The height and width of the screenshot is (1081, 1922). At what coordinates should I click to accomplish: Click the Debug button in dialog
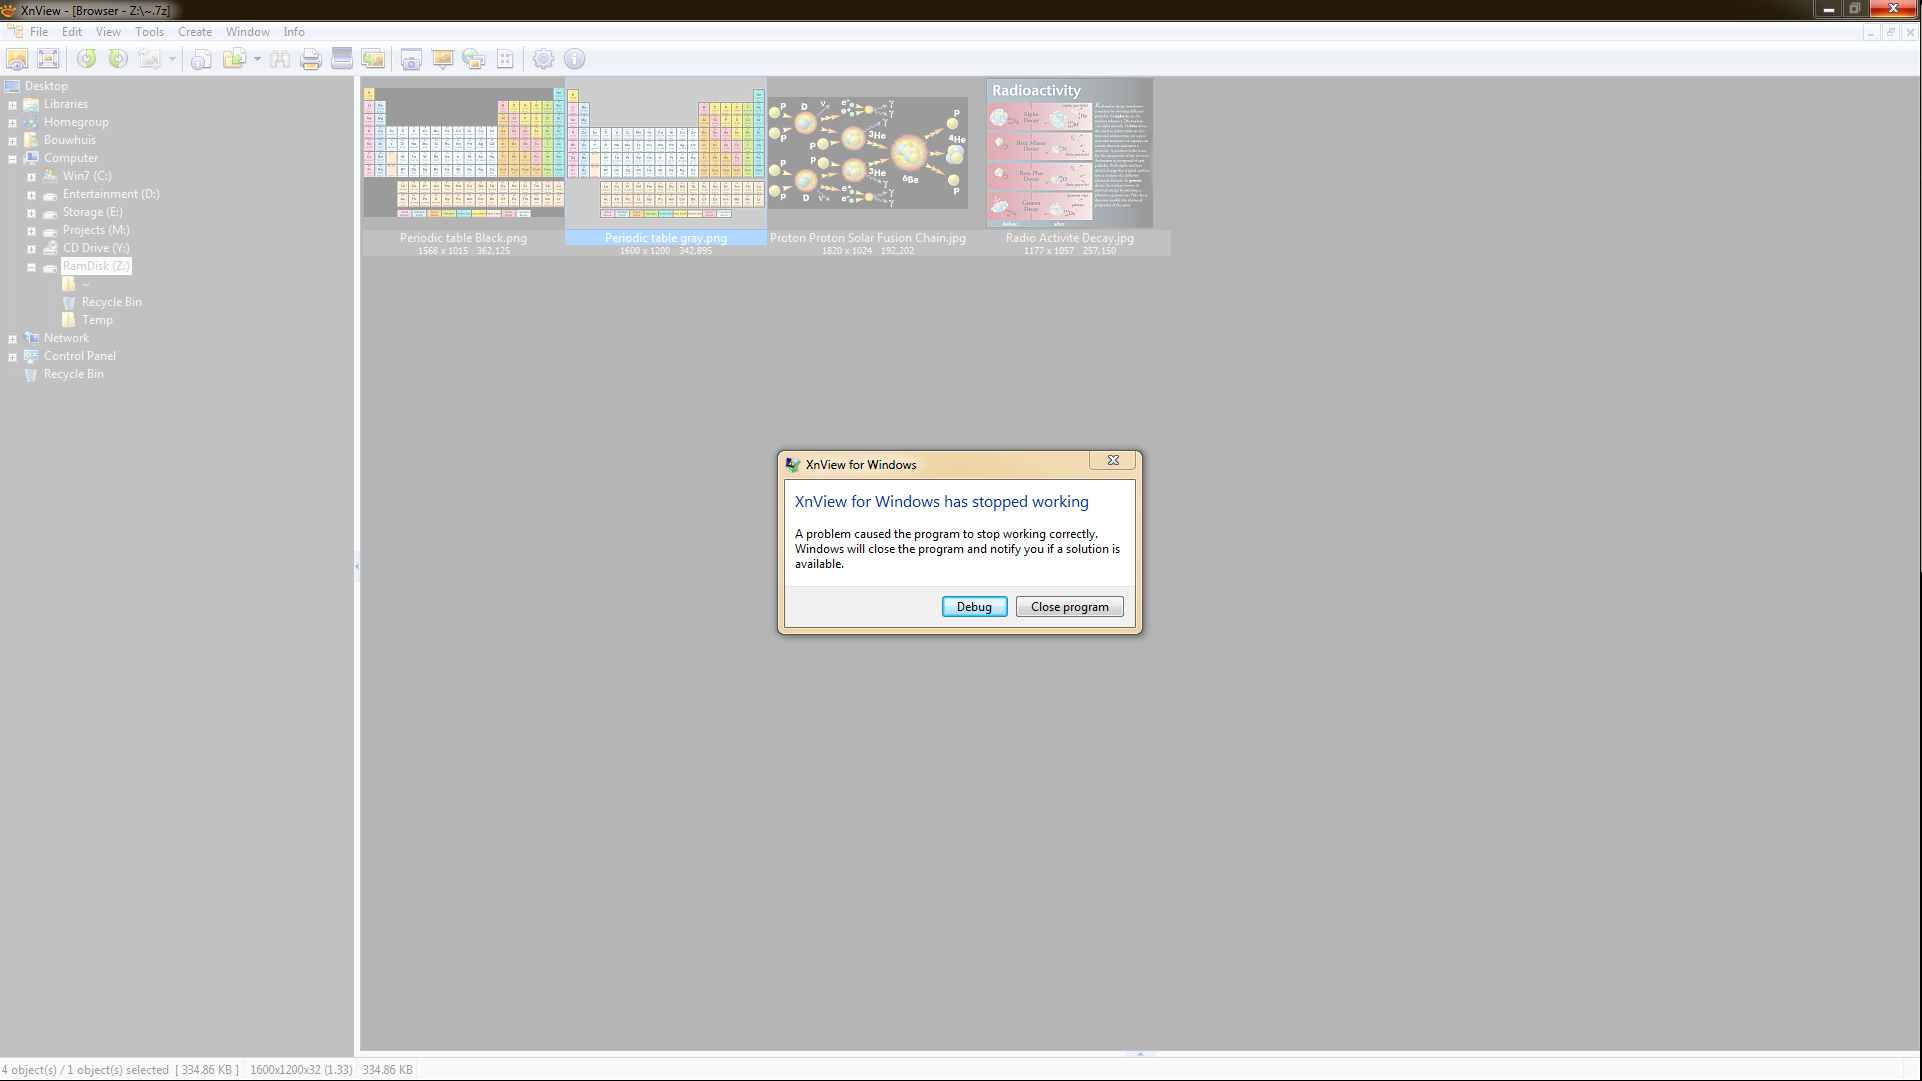[973, 607]
